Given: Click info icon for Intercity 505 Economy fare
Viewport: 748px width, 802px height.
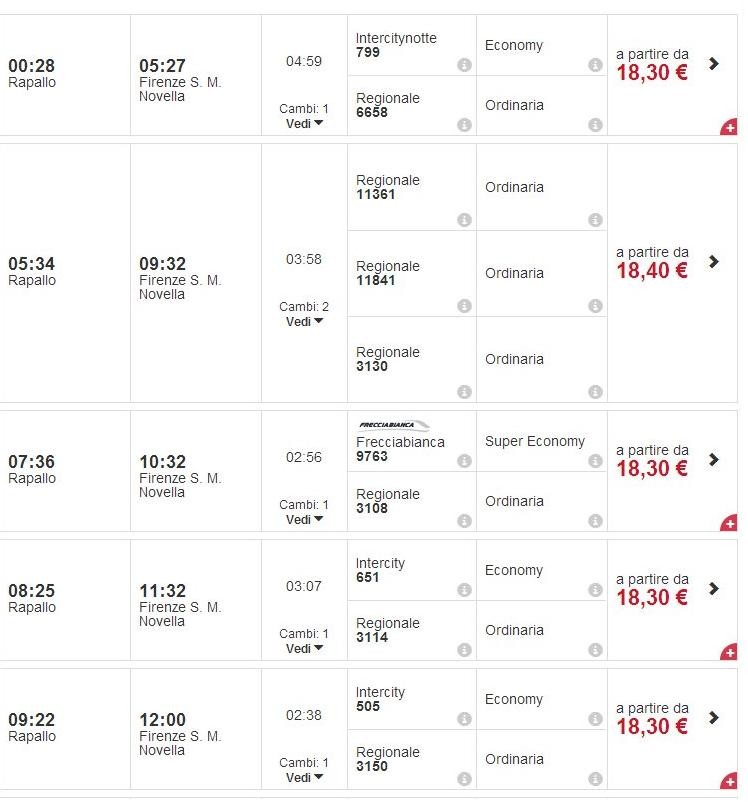Looking at the screenshot, I should [x=595, y=719].
